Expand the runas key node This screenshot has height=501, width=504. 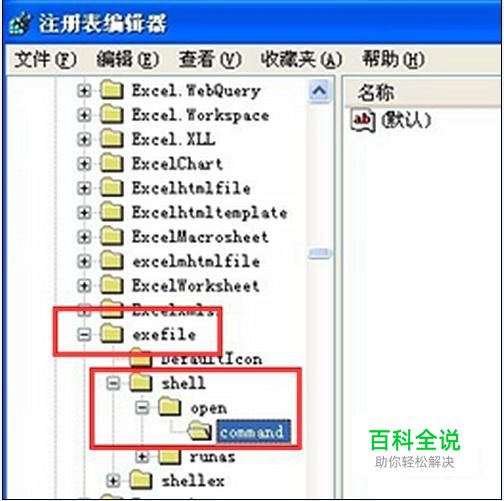click(x=142, y=456)
